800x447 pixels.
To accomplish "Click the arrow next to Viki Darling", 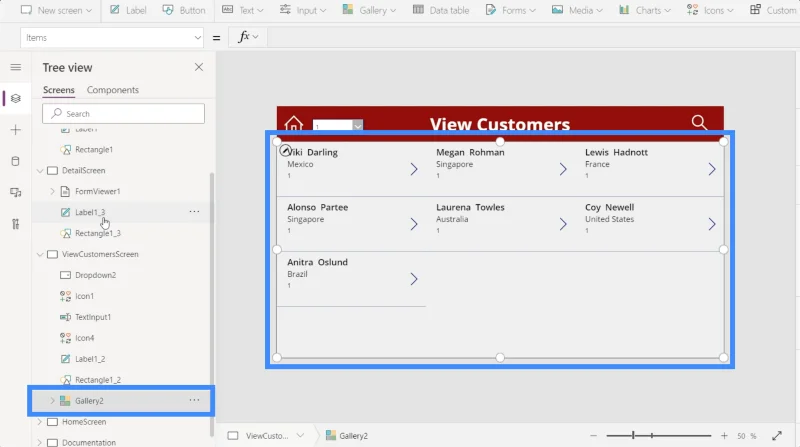I will (414, 169).
